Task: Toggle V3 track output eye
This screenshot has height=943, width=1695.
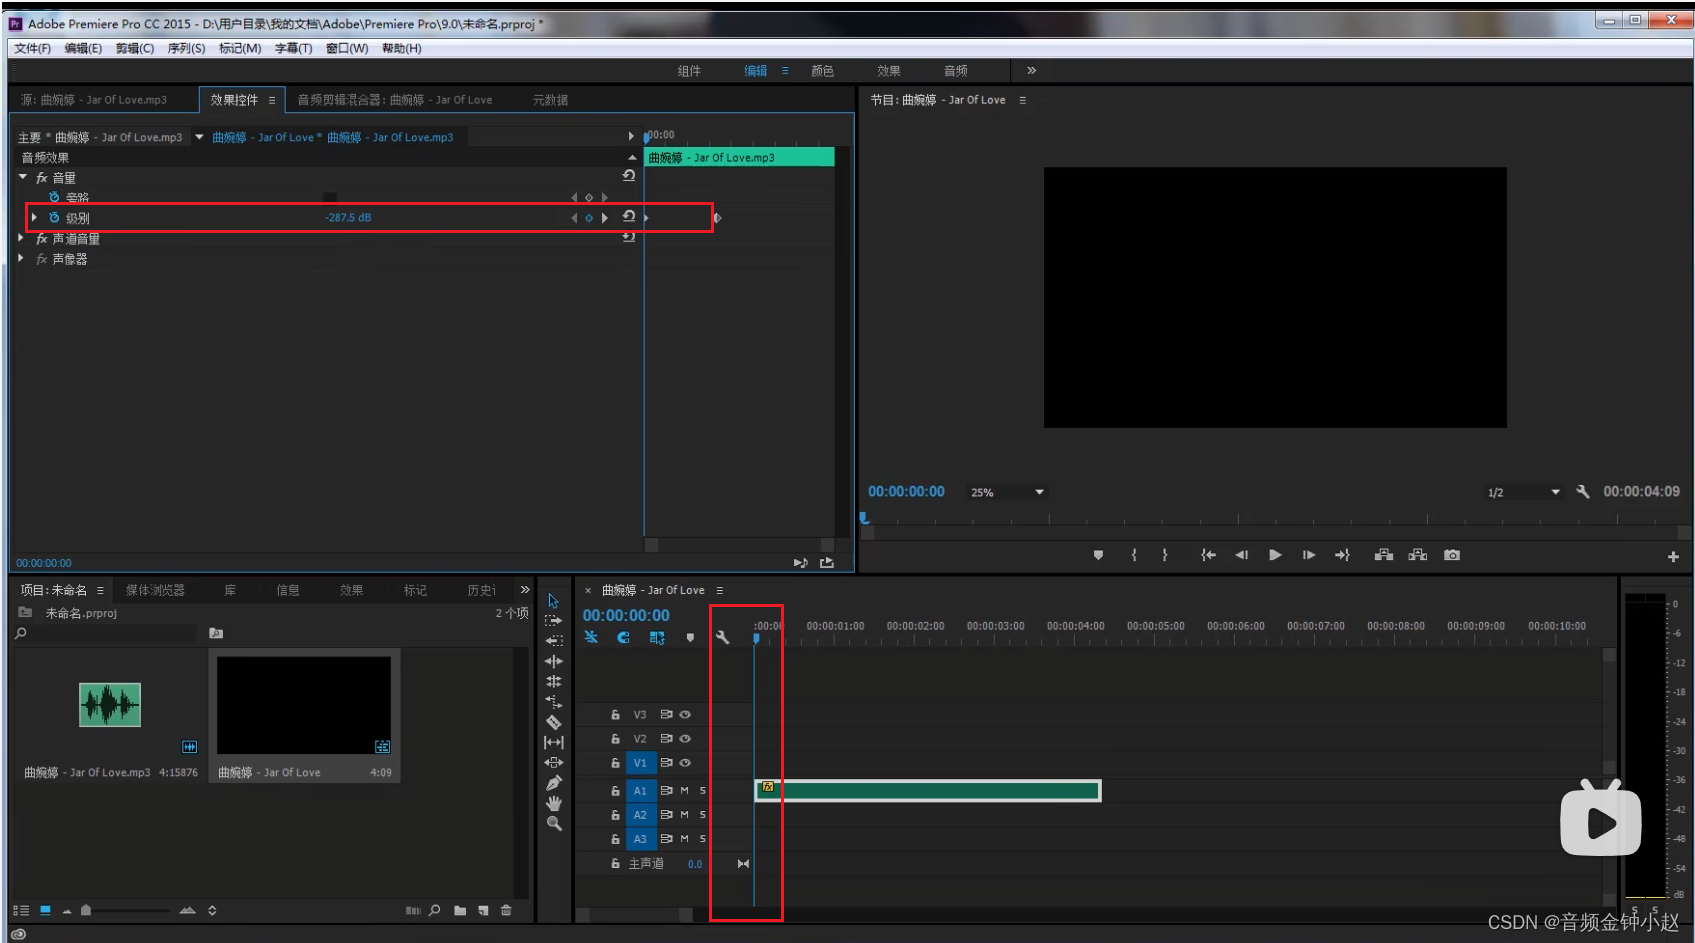Action: [x=685, y=714]
